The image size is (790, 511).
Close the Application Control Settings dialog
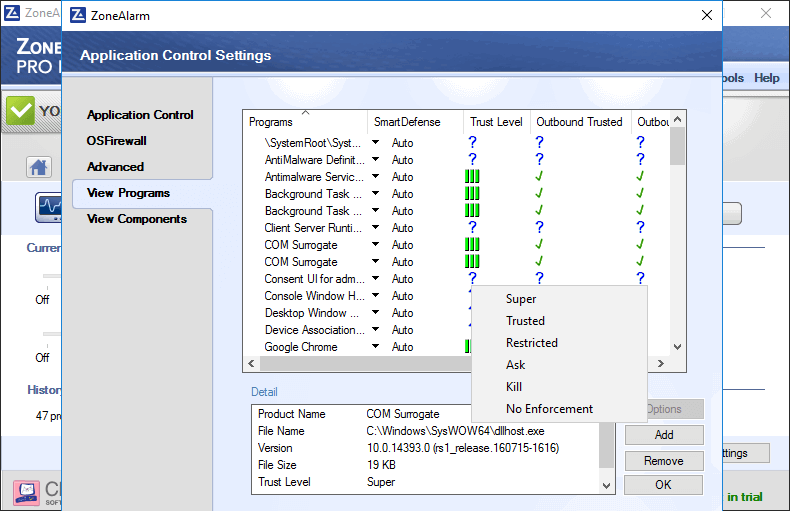(707, 15)
